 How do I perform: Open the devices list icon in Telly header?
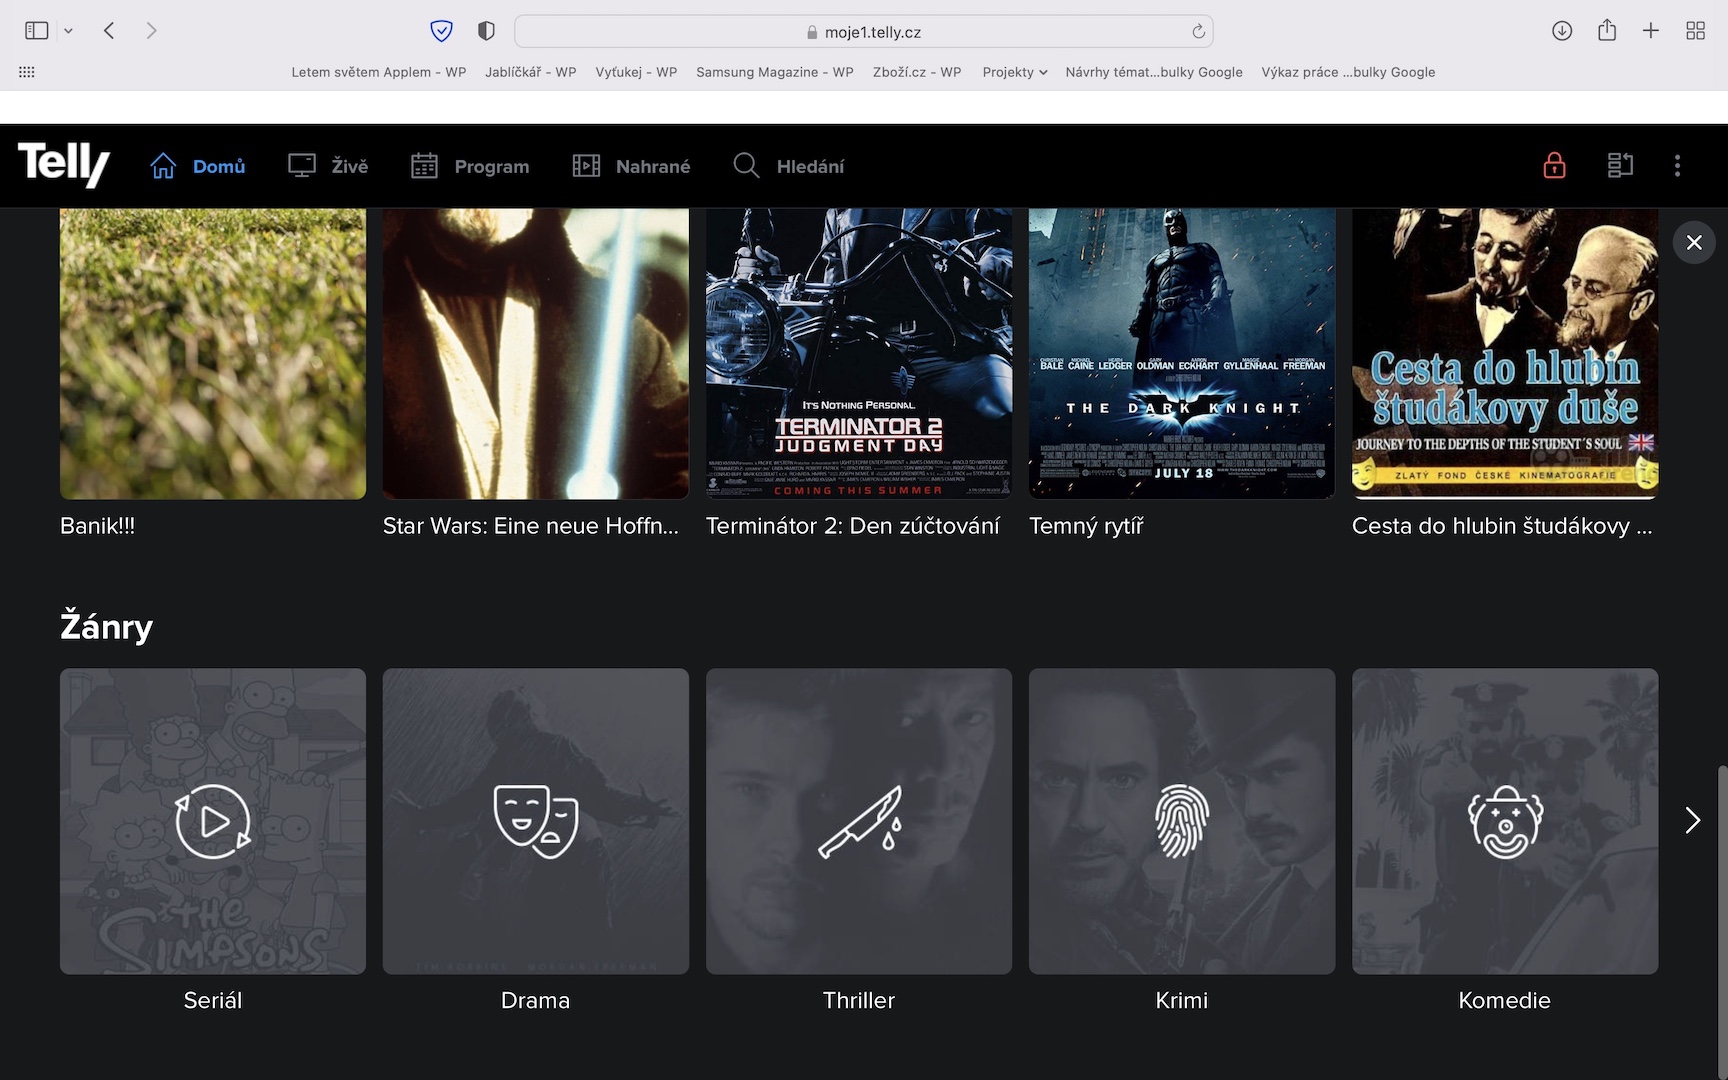click(x=1620, y=165)
